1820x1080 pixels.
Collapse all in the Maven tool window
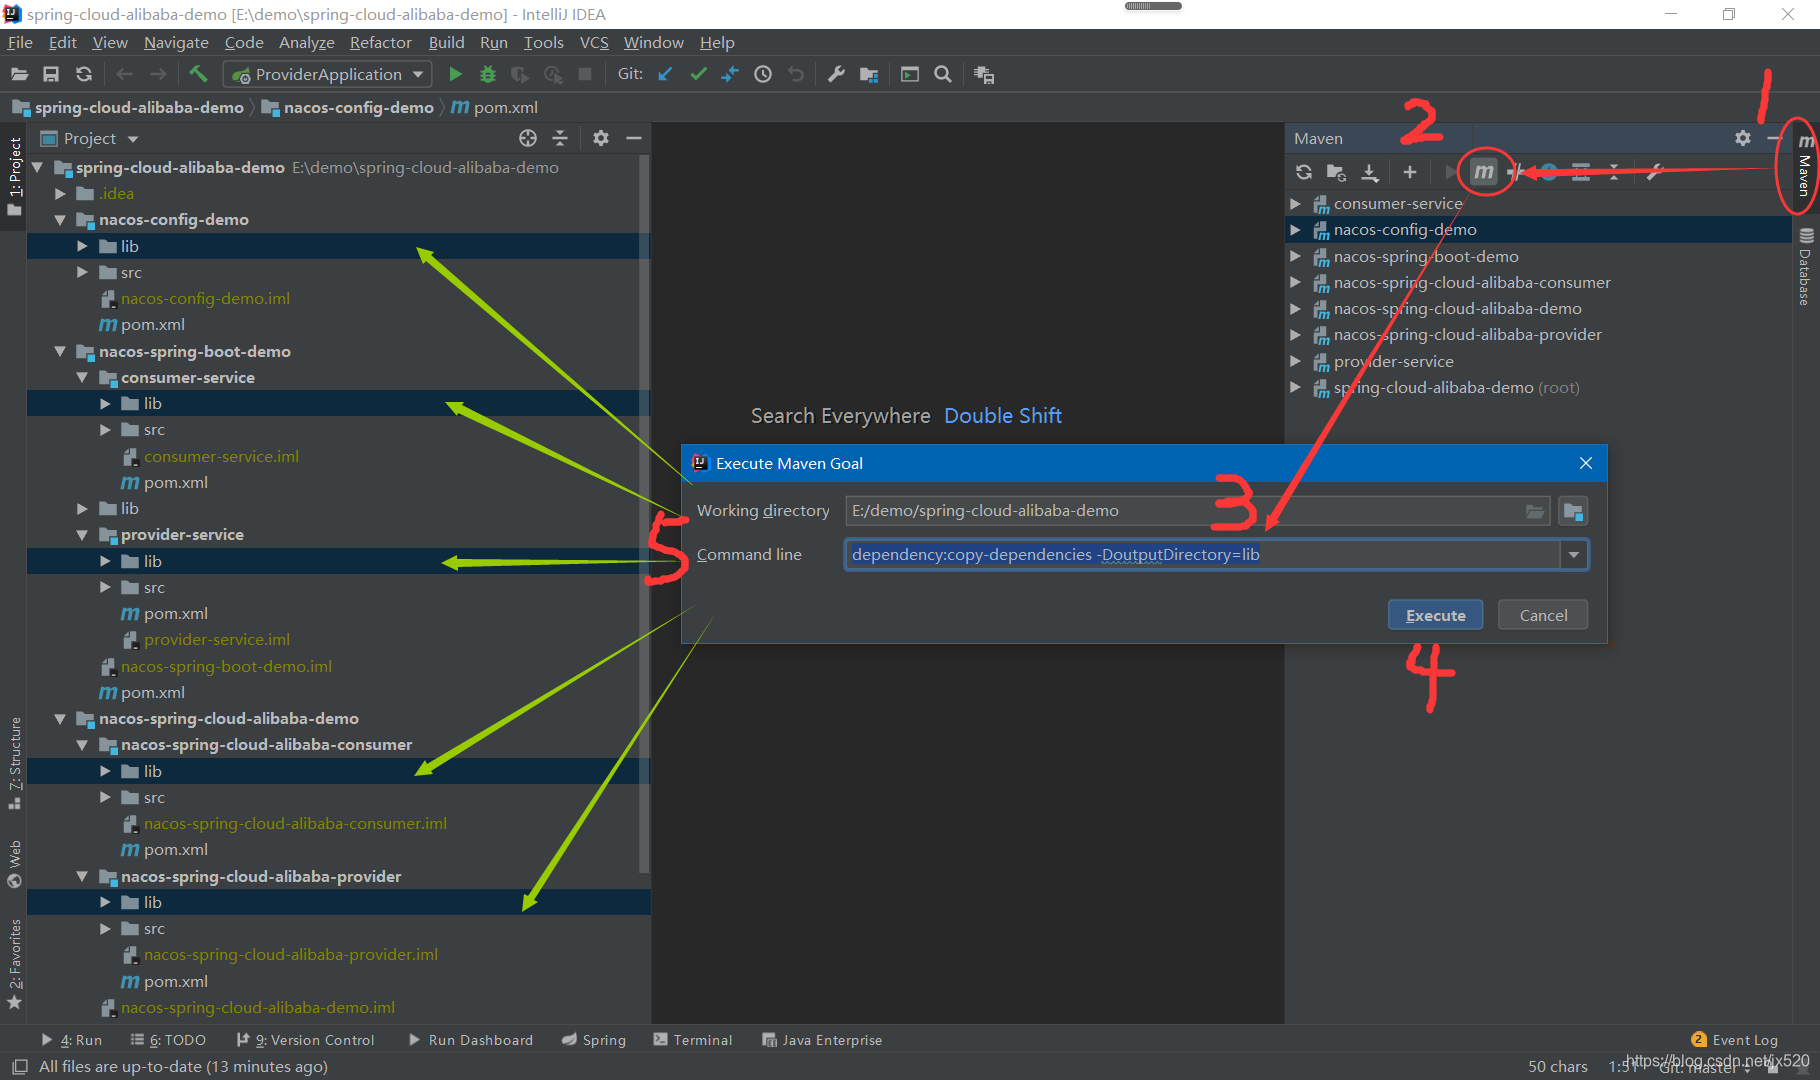(1614, 172)
